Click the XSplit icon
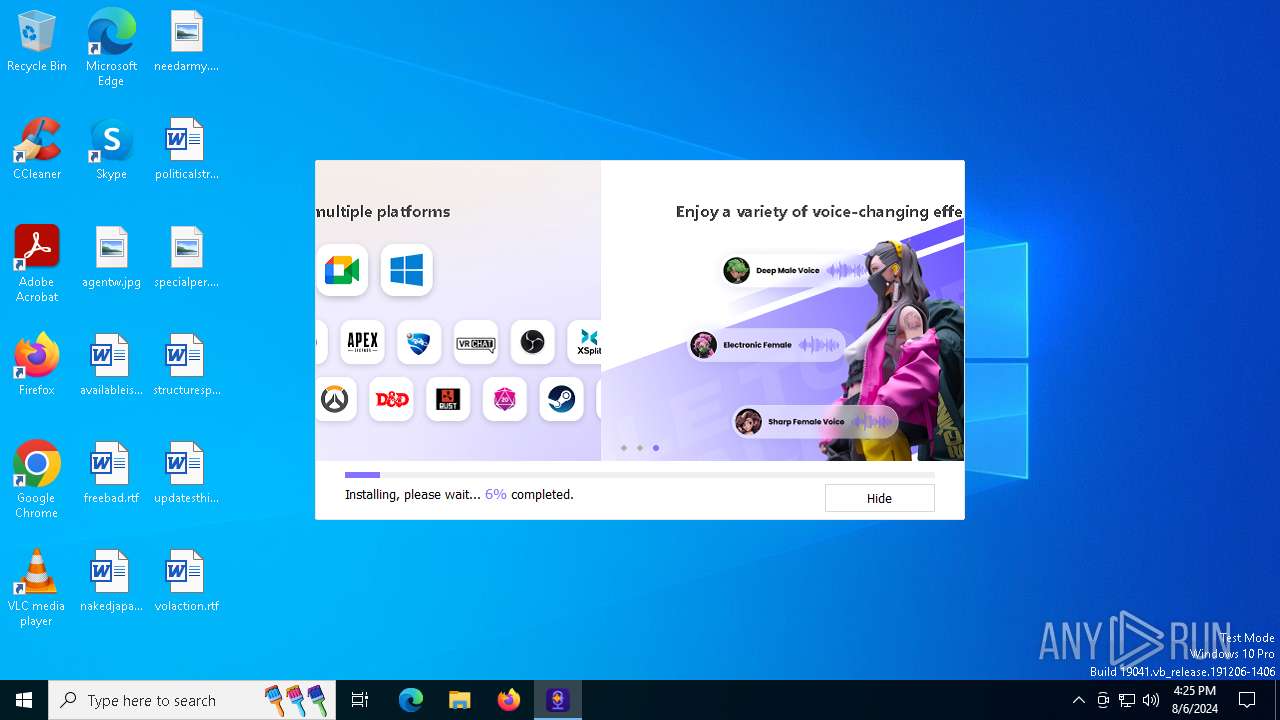Image resolution: width=1280 pixels, height=720 pixels. coord(585,343)
